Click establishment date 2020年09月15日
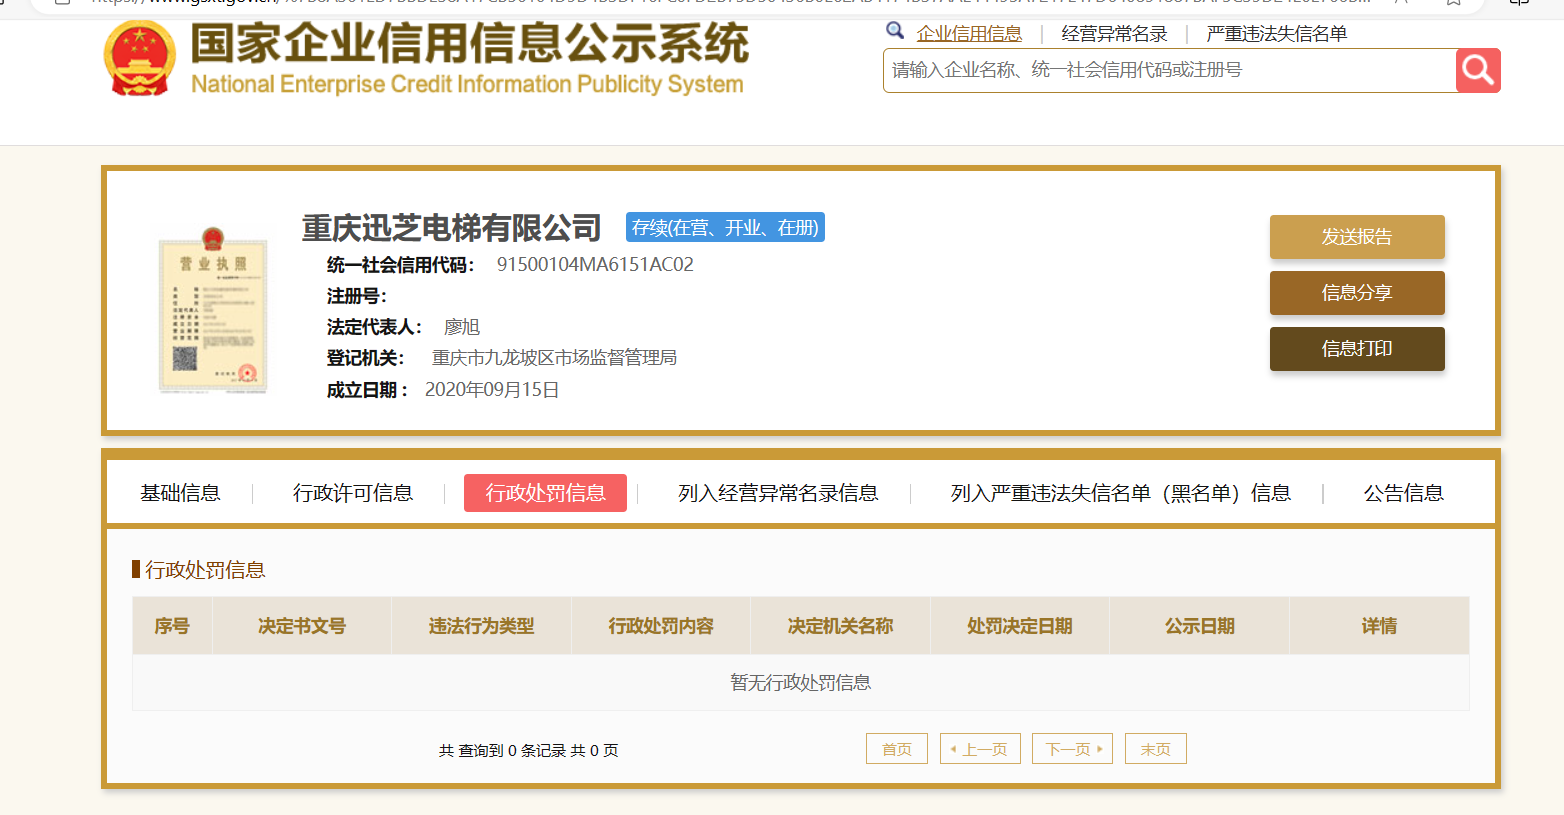The image size is (1564, 815). click(492, 390)
